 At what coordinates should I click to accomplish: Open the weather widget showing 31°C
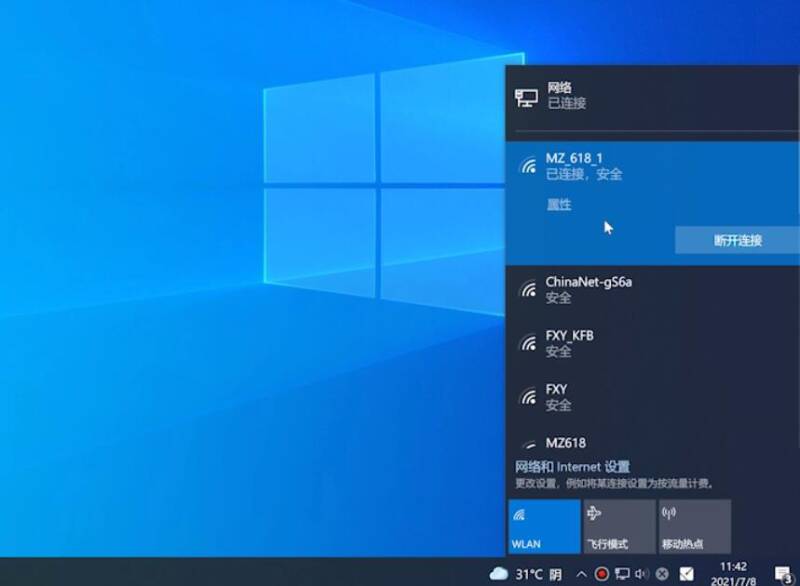pos(526,574)
